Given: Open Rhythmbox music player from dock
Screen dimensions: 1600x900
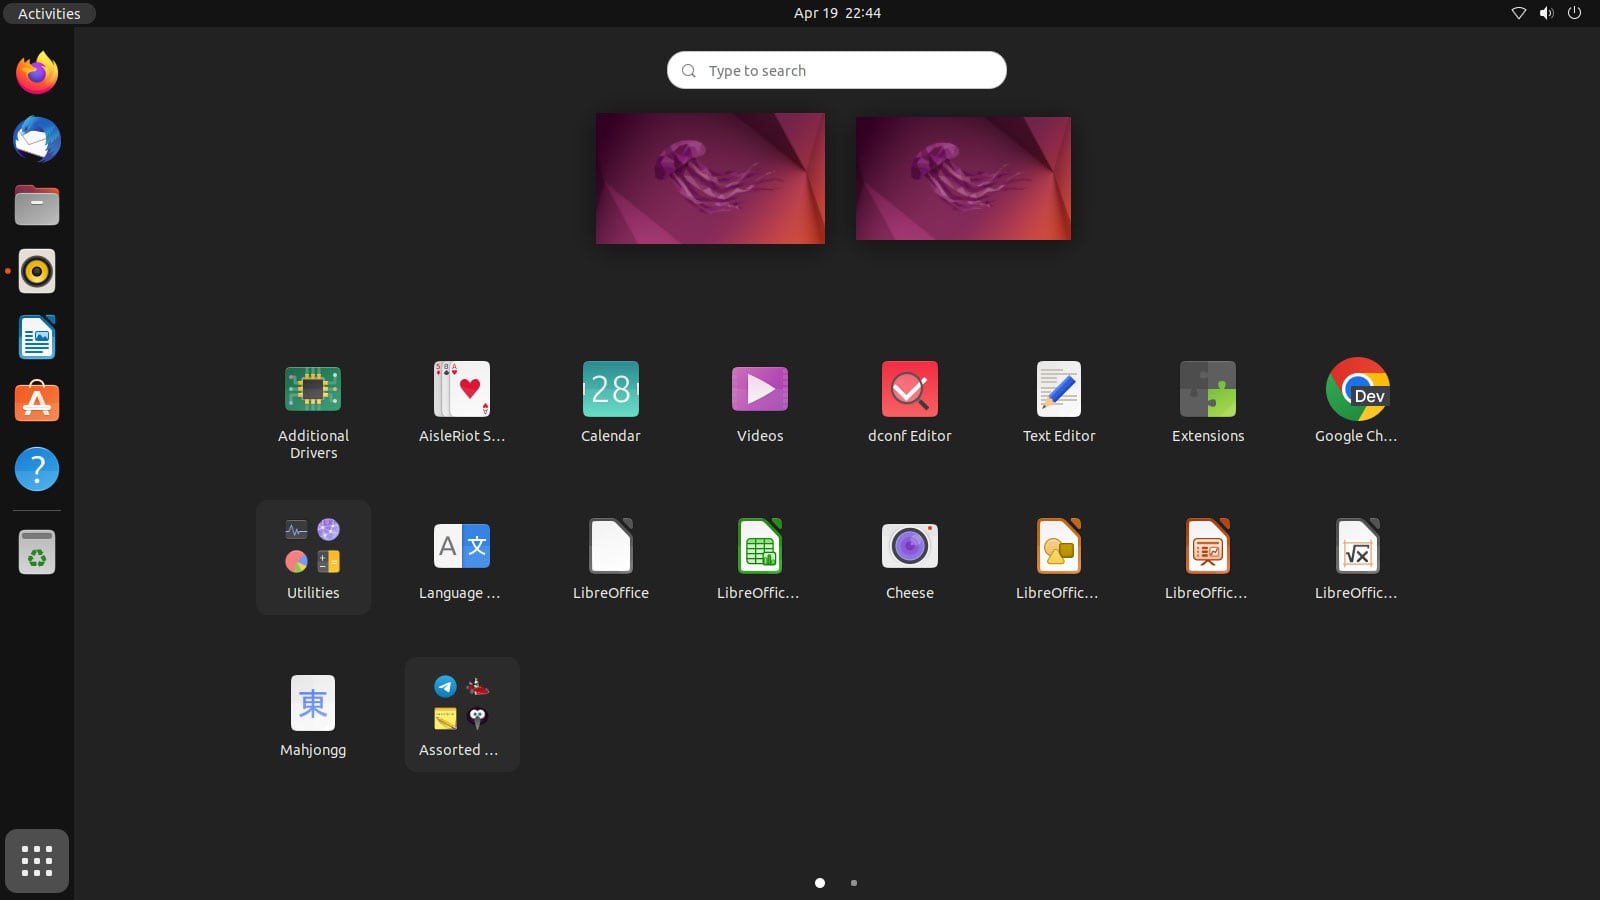Looking at the screenshot, I should [36, 271].
